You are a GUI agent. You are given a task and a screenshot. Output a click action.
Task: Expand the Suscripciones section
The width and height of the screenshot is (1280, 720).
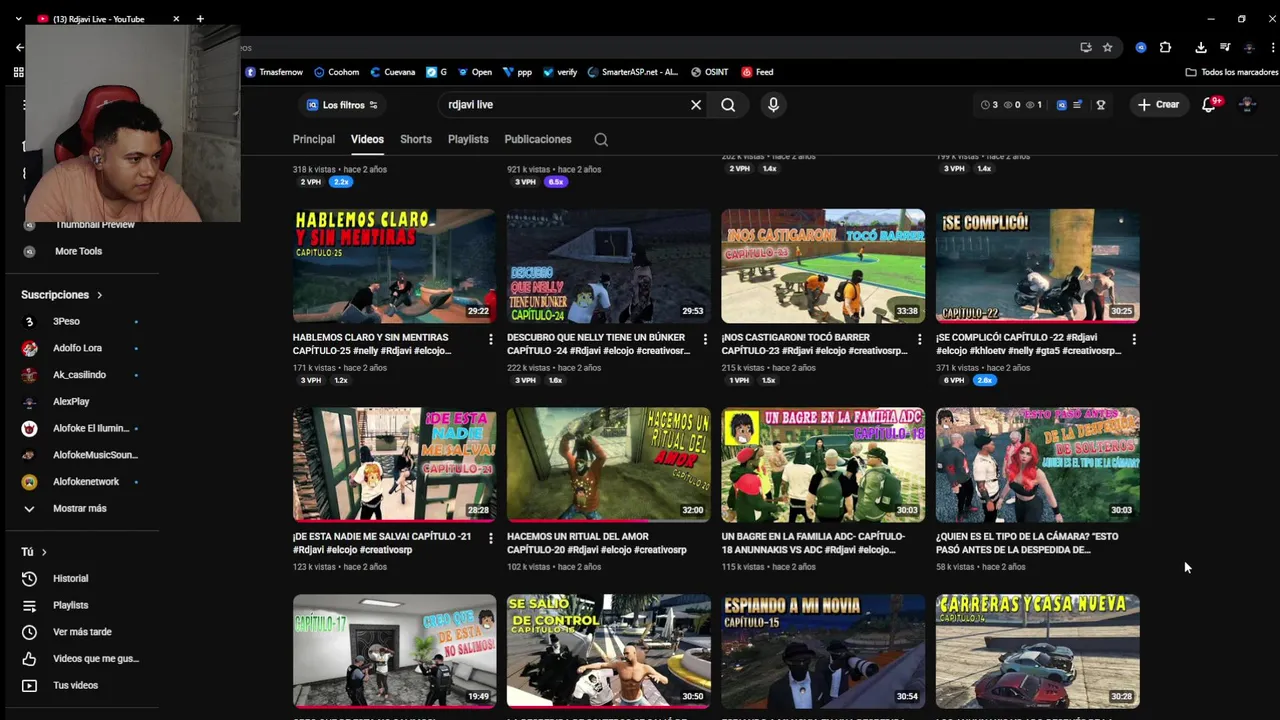(62, 295)
